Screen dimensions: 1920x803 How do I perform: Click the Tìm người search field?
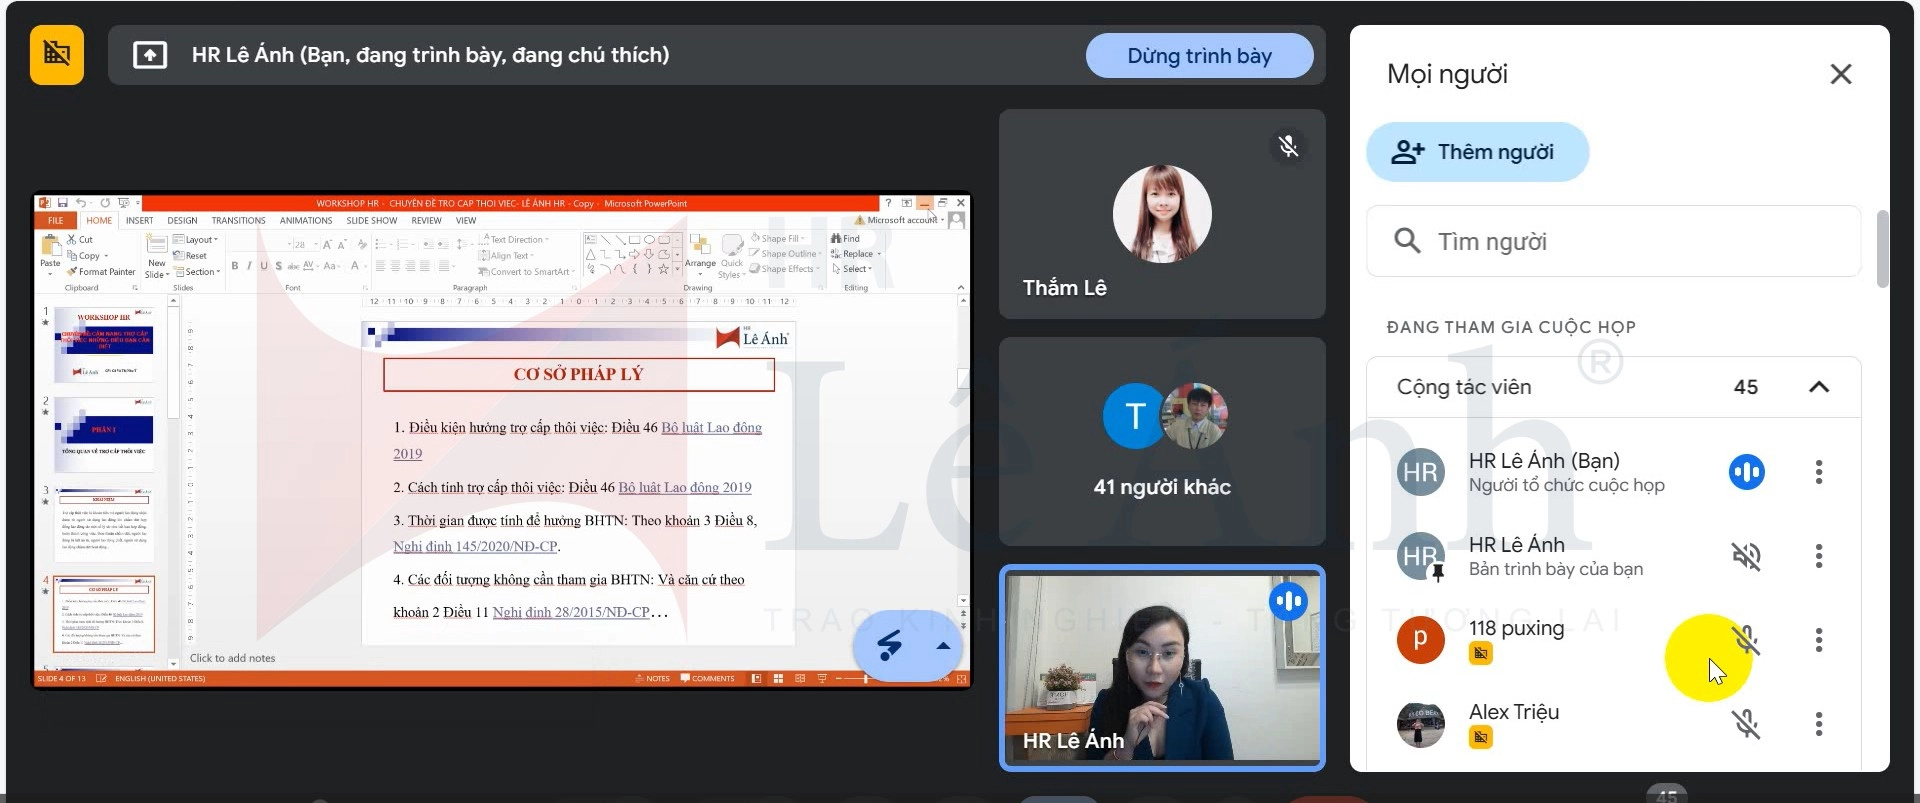coord(1640,241)
